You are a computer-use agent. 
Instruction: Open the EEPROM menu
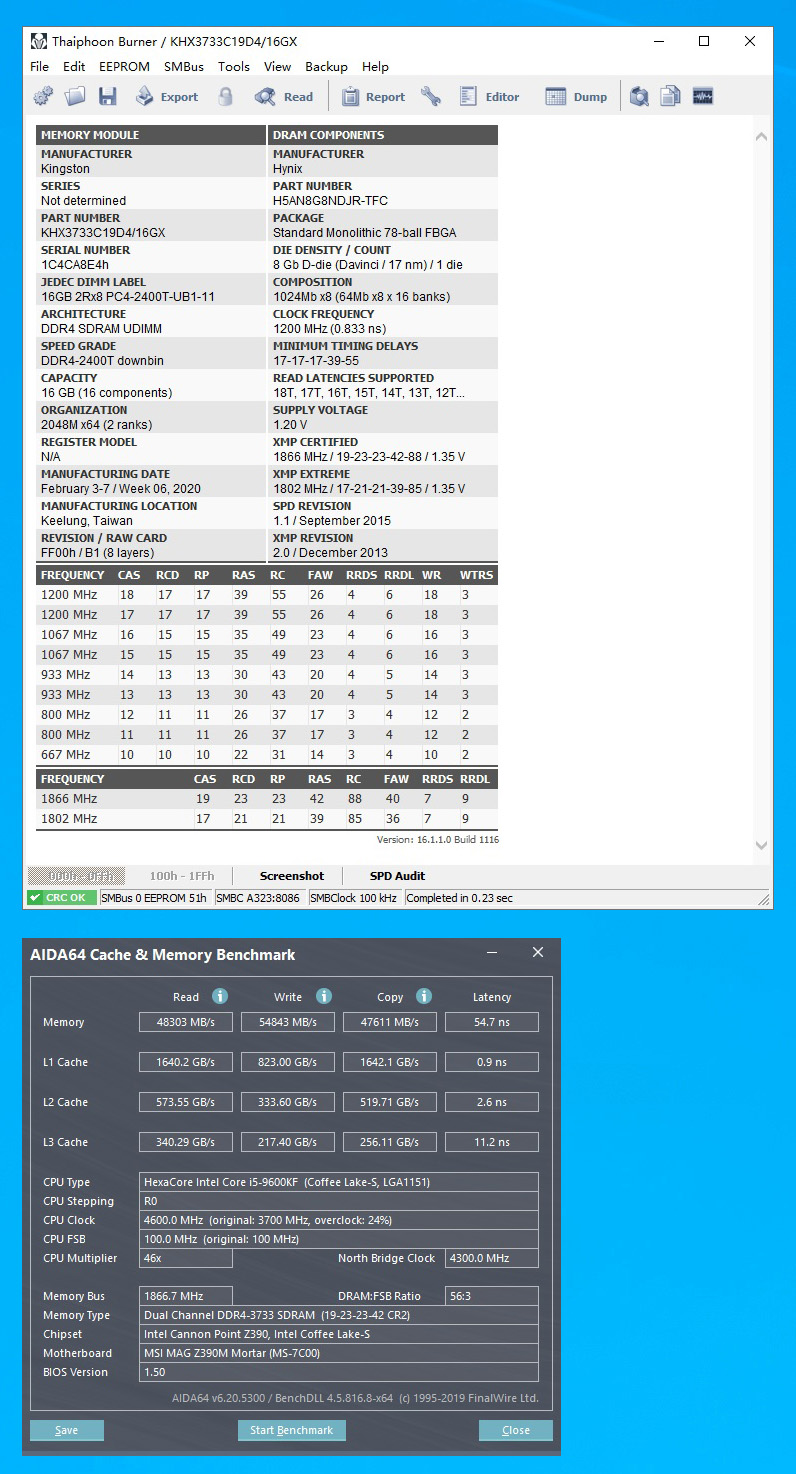pyautogui.click(x=124, y=67)
